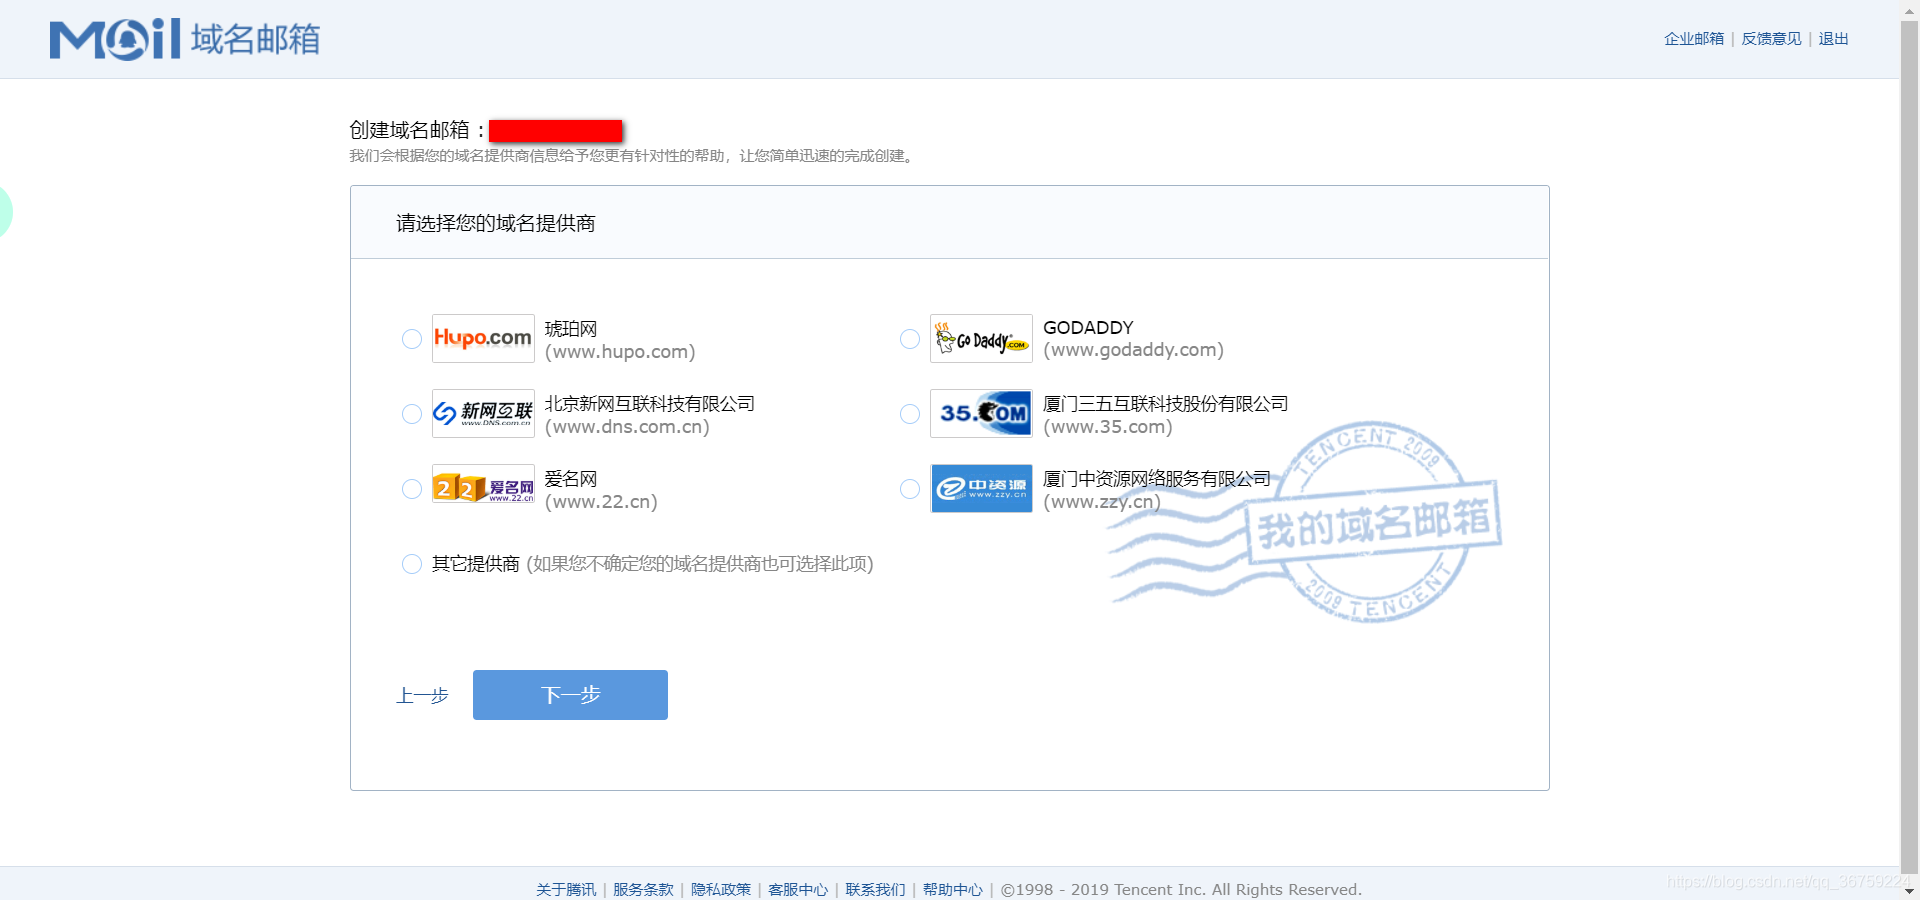Select the 其它提供商 radio button

(x=411, y=564)
